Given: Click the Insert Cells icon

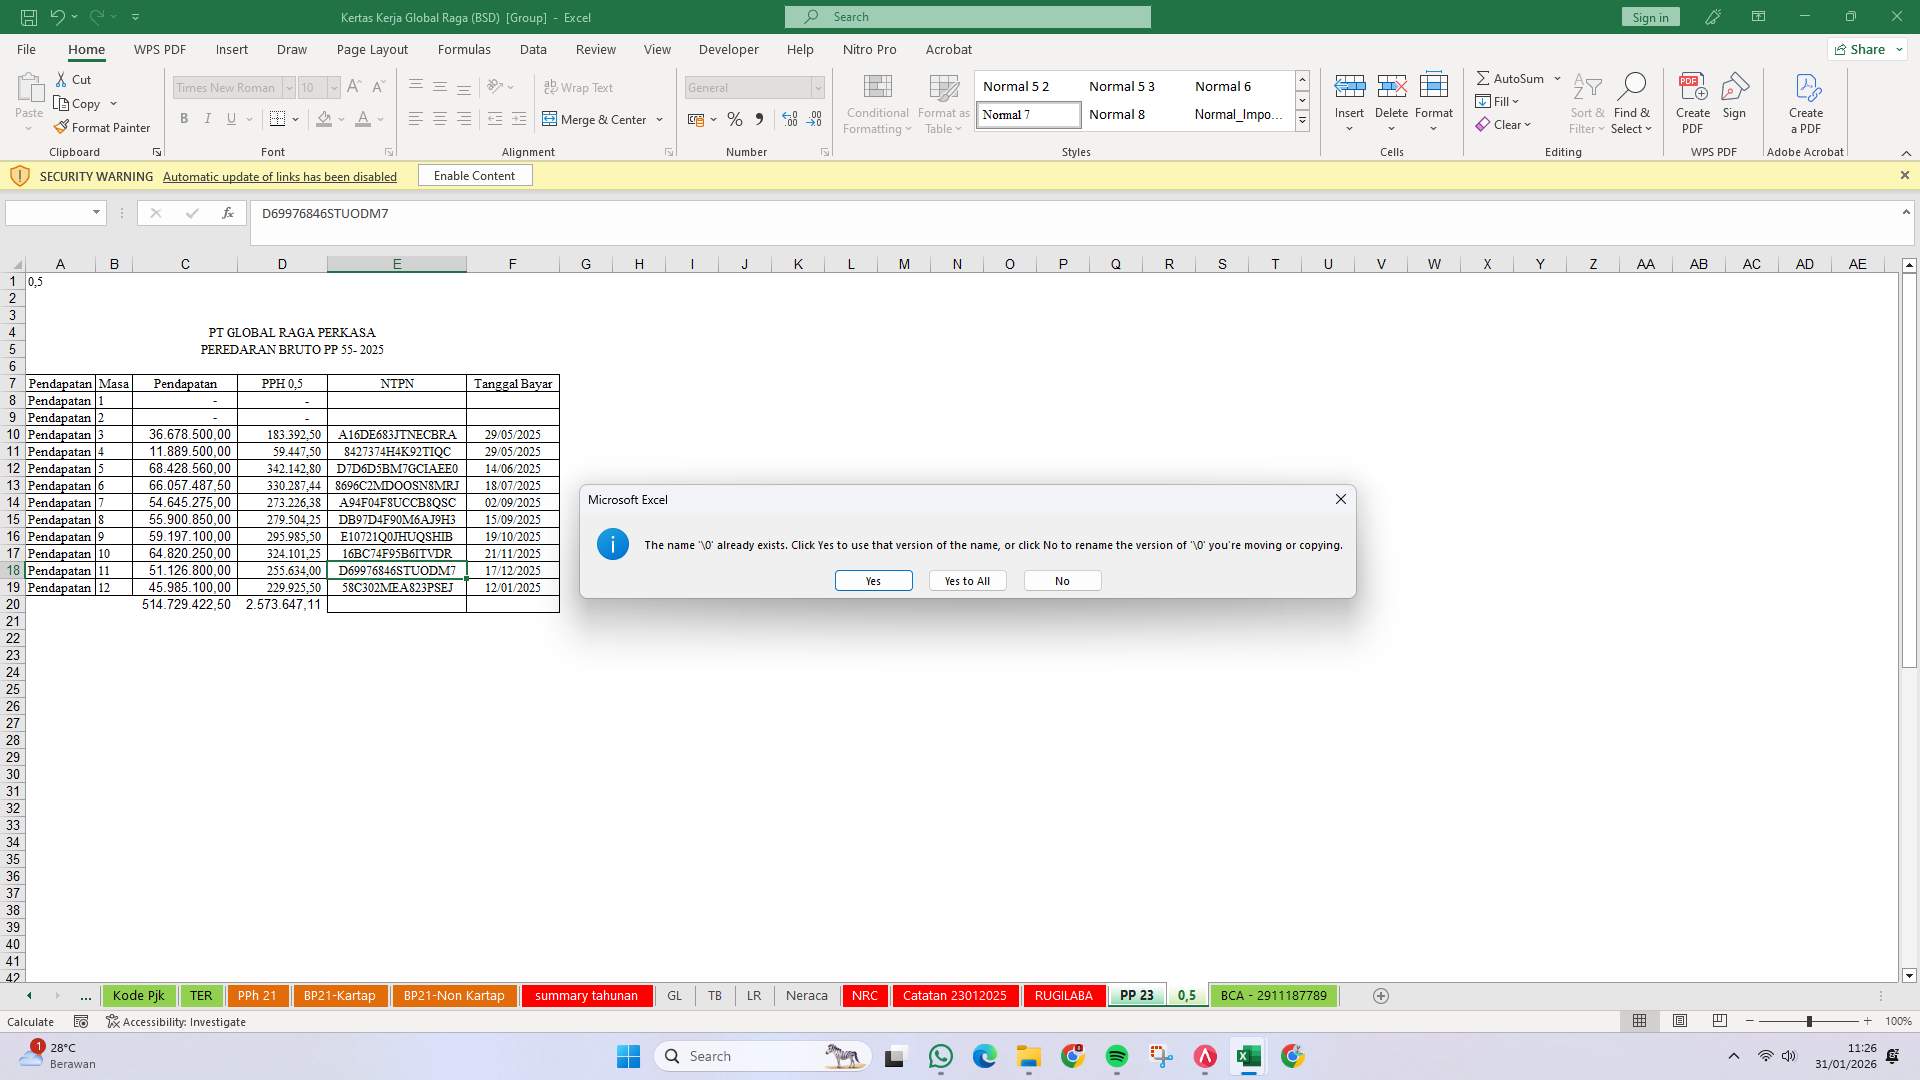Looking at the screenshot, I should (x=1350, y=86).
